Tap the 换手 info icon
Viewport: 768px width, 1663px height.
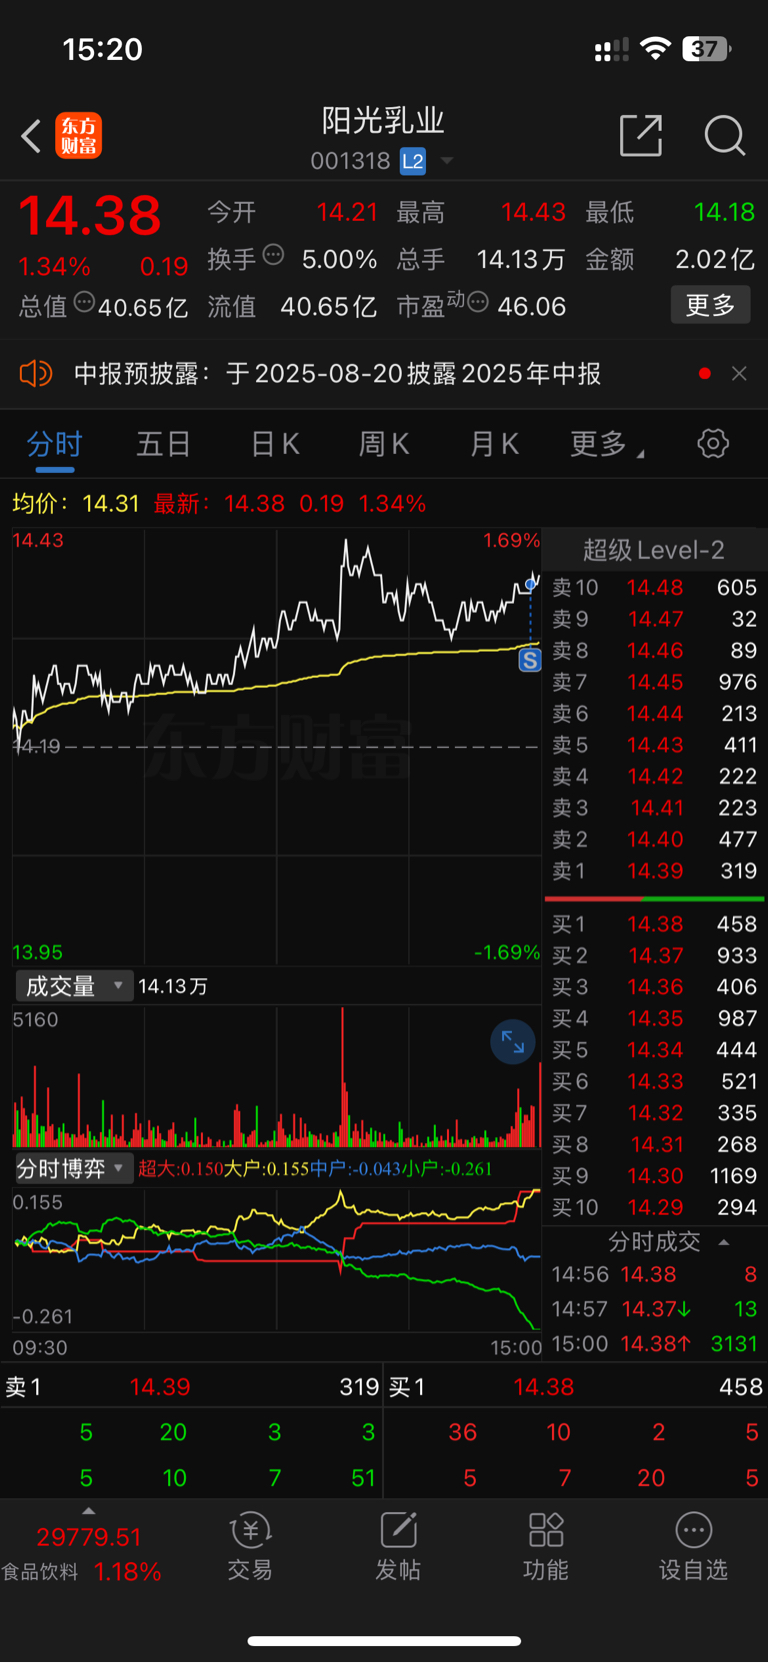click(x=273, y=255)
